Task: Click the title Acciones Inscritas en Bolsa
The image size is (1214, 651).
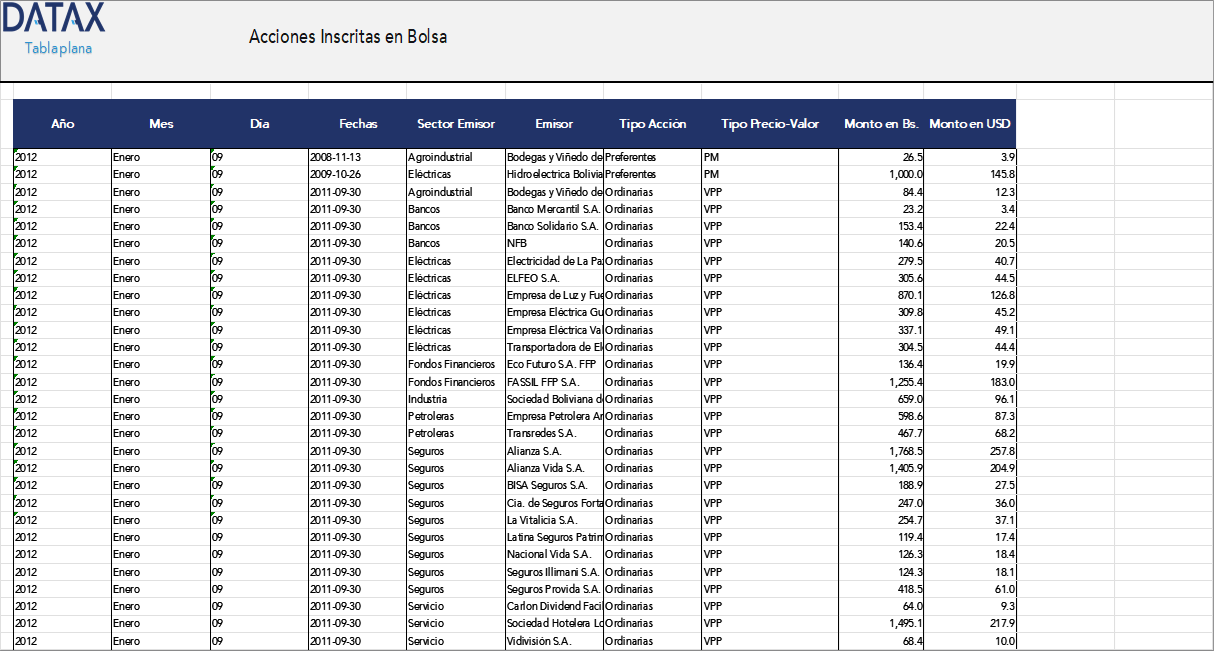Action: tap(348, 37)
